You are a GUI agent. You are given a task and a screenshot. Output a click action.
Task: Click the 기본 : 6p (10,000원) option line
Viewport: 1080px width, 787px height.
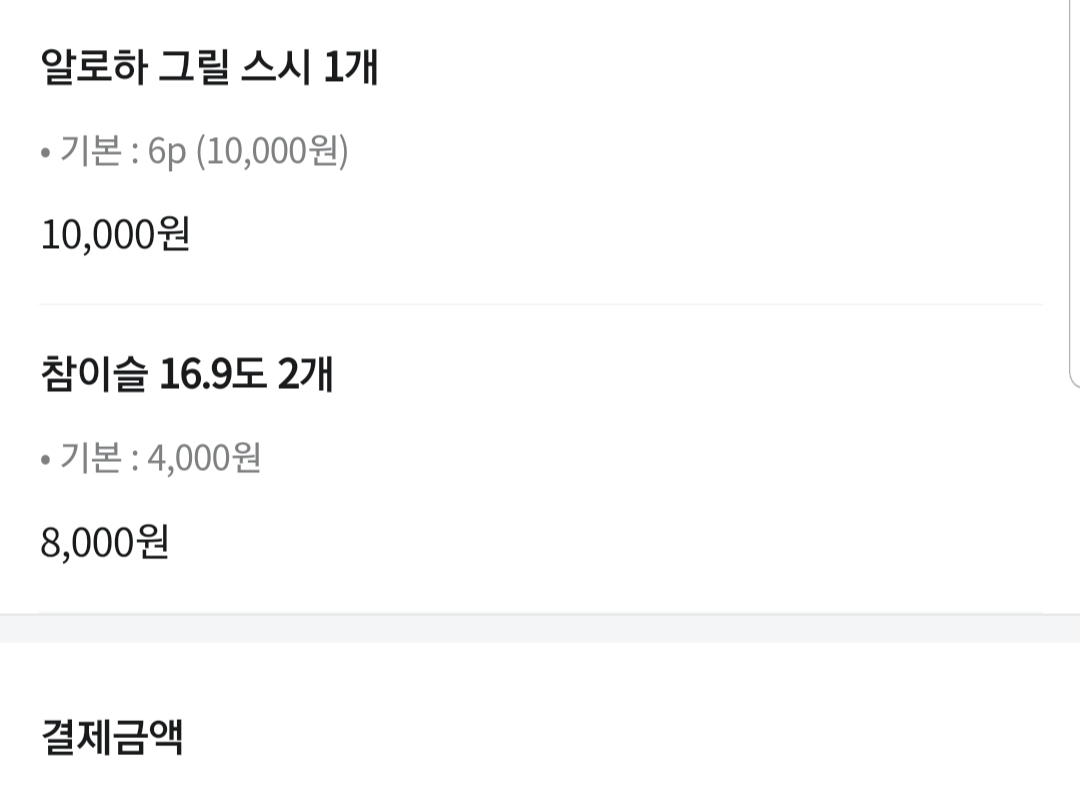click(x=194, y=150)
